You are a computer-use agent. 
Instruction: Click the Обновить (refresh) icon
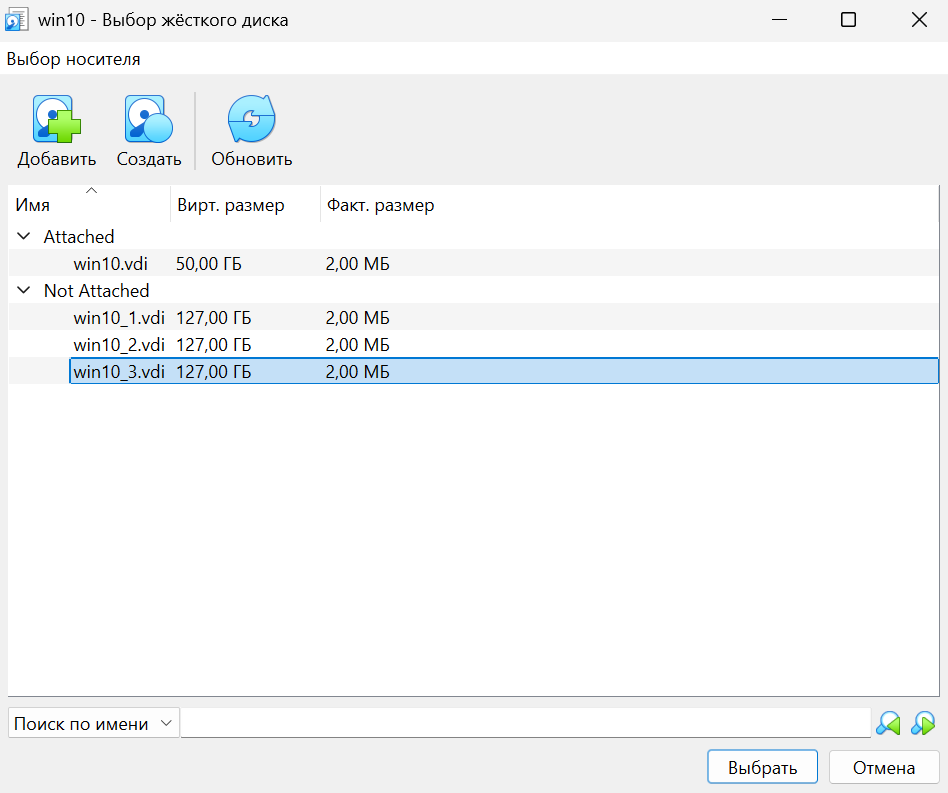252,119
